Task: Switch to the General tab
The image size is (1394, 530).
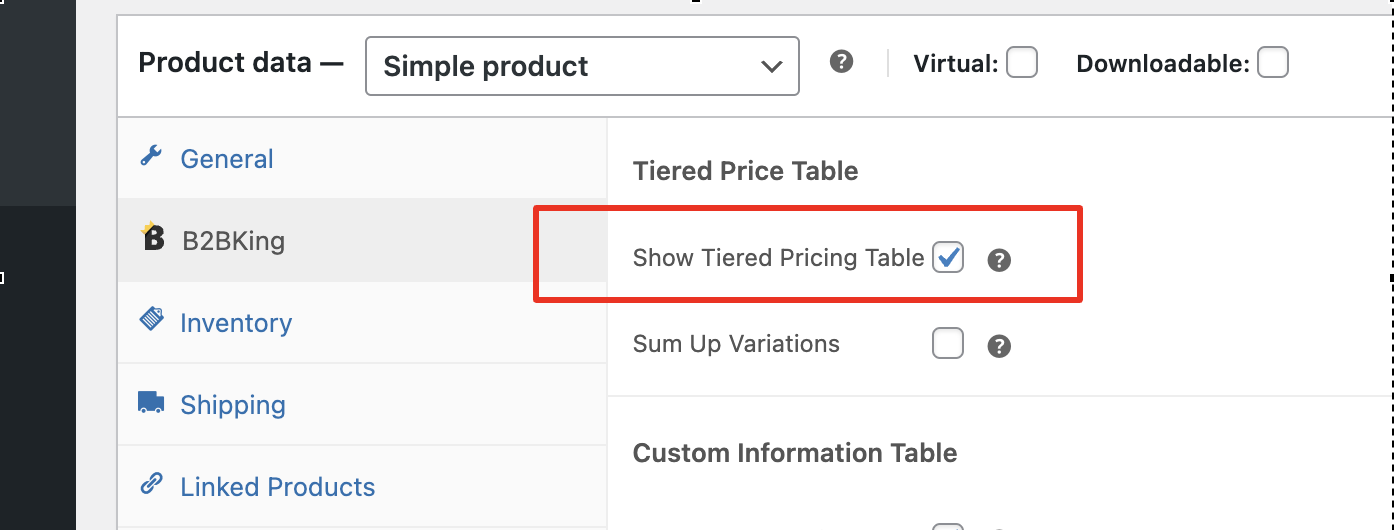Action: (x=227, y=159)
